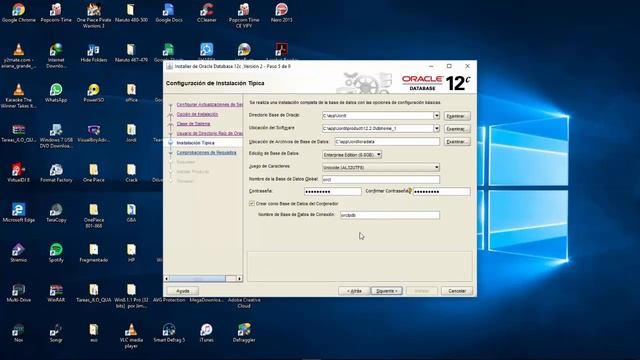This screenshot has height=360, width=640.
Task: Select the Fragmentado folder on desktop
Action: (93, 252)
